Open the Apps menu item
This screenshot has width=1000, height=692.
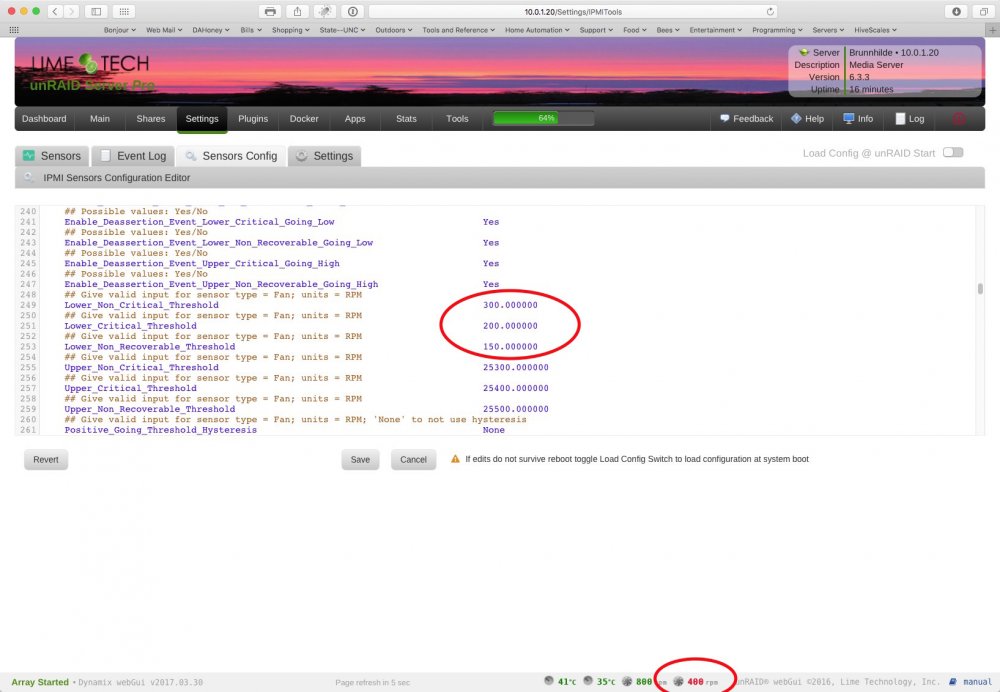355,119
